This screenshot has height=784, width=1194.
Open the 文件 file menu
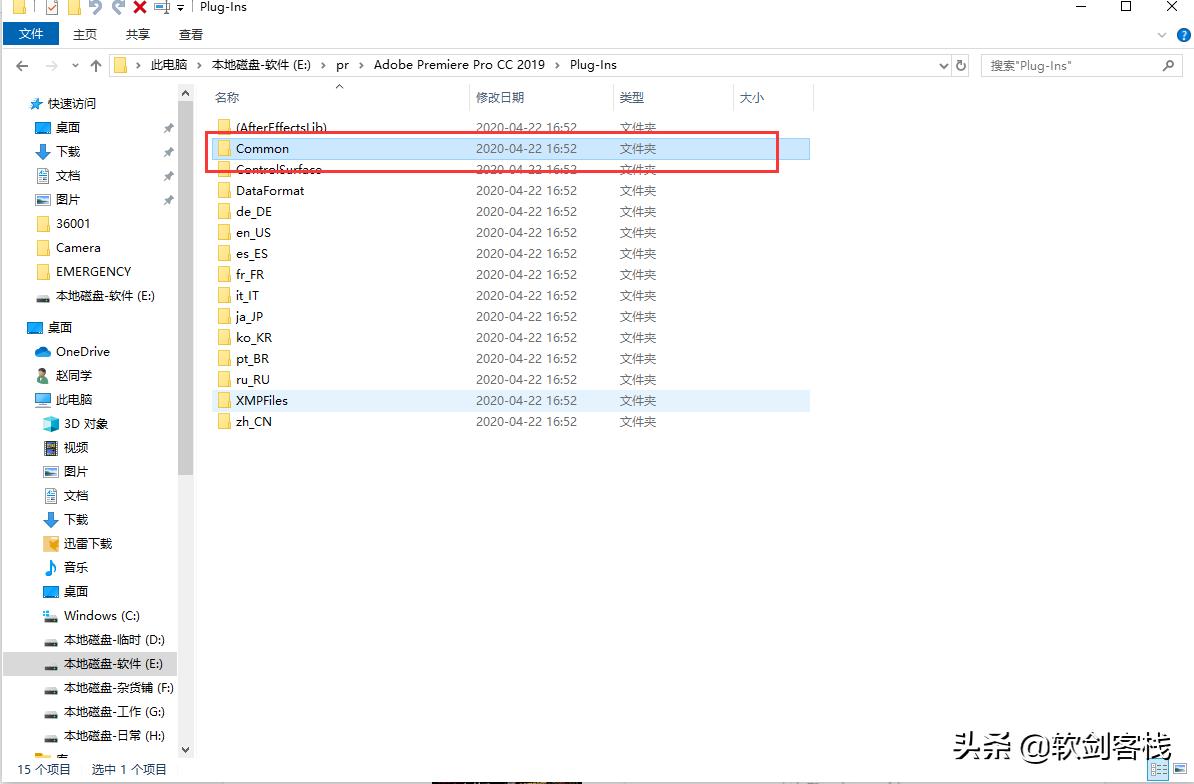tap(31, 34)
